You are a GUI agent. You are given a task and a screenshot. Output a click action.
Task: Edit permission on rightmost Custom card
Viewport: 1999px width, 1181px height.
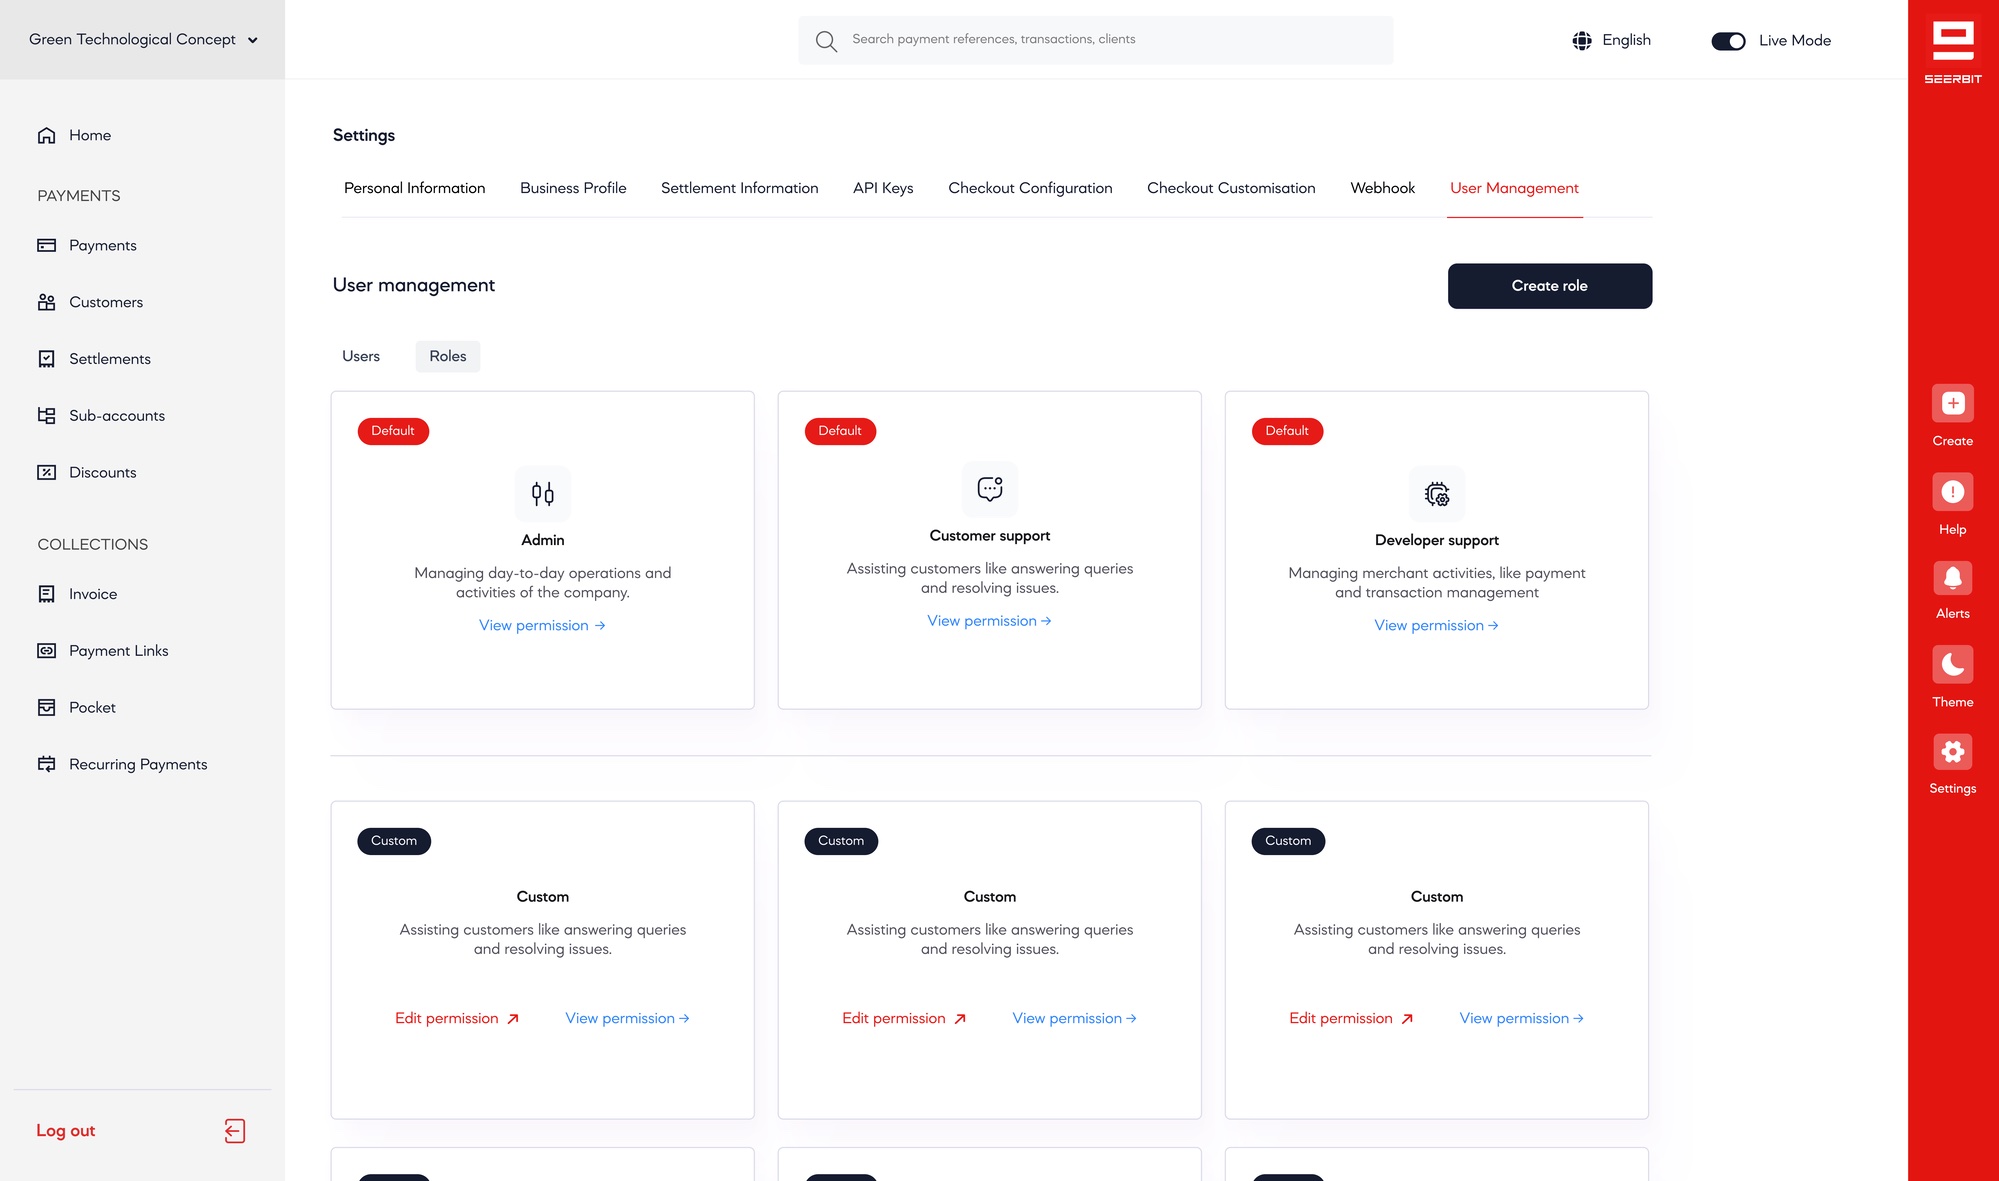(x=1351, y=1018)
